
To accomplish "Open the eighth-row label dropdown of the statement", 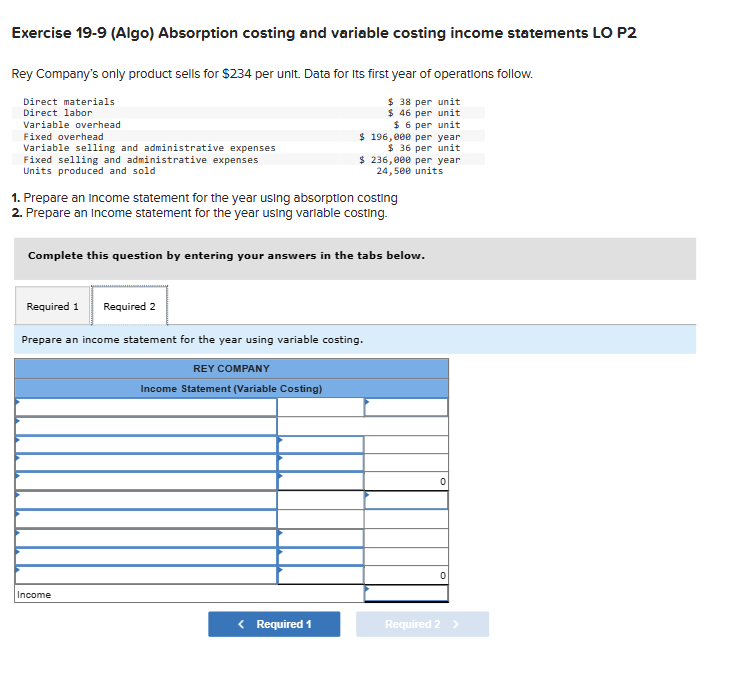I will 146,538.
